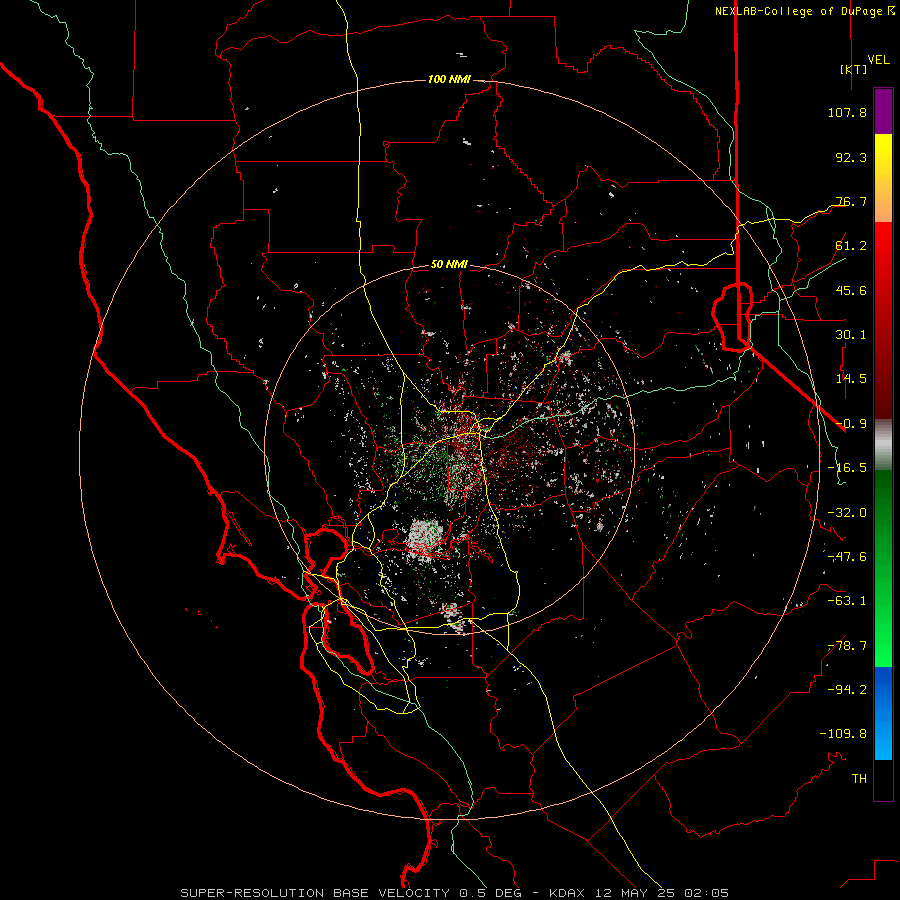Click the Super-Resolution Base Velocity title caption

(x=455, y=893)
